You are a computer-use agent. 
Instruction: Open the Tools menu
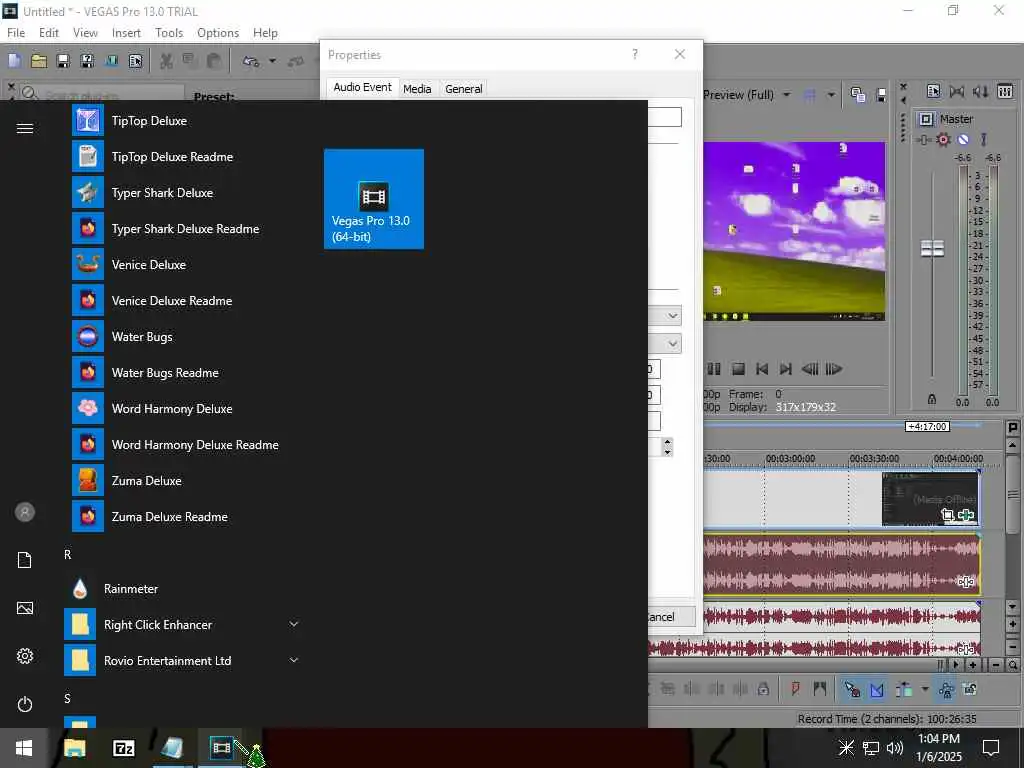pos(169,33)
